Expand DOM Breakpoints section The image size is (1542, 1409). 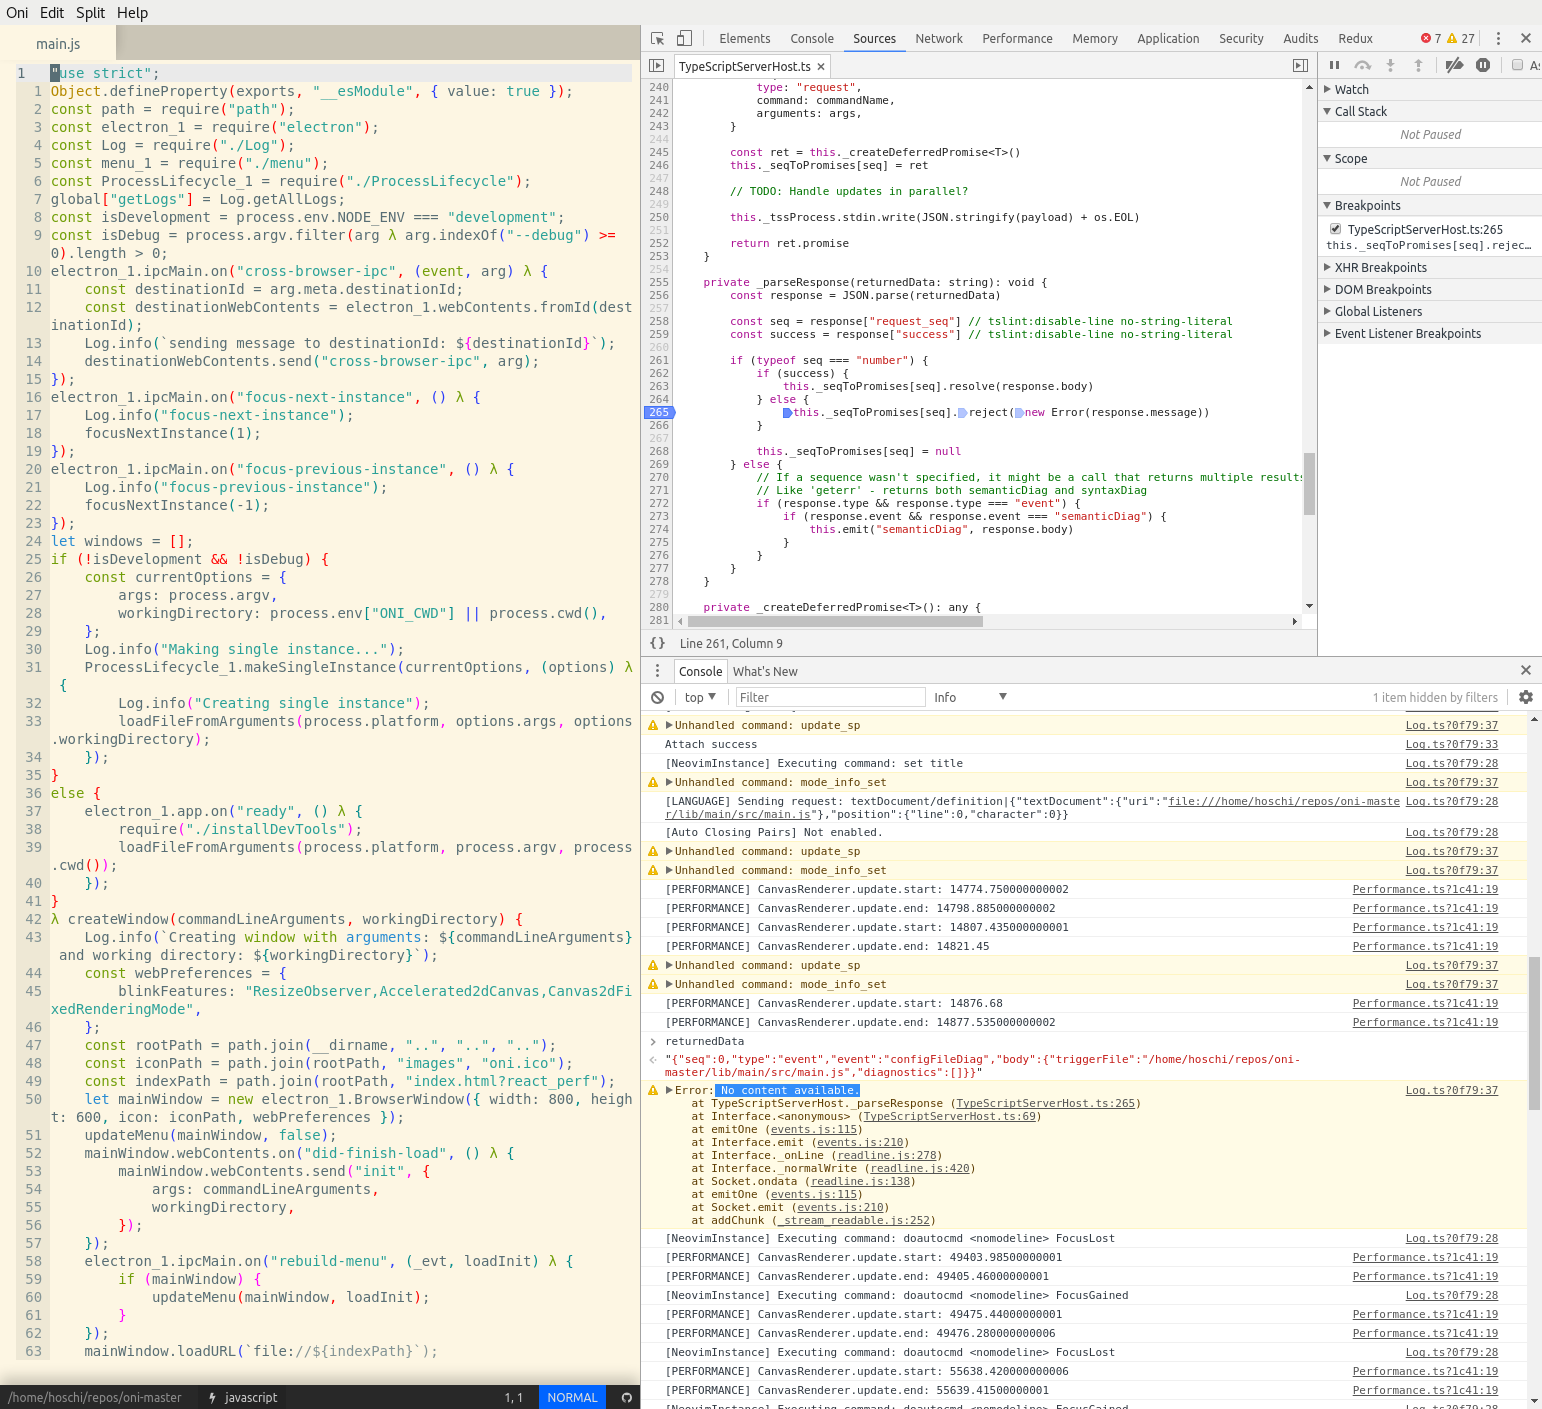pyautogui.click(x=1430, y=289)
